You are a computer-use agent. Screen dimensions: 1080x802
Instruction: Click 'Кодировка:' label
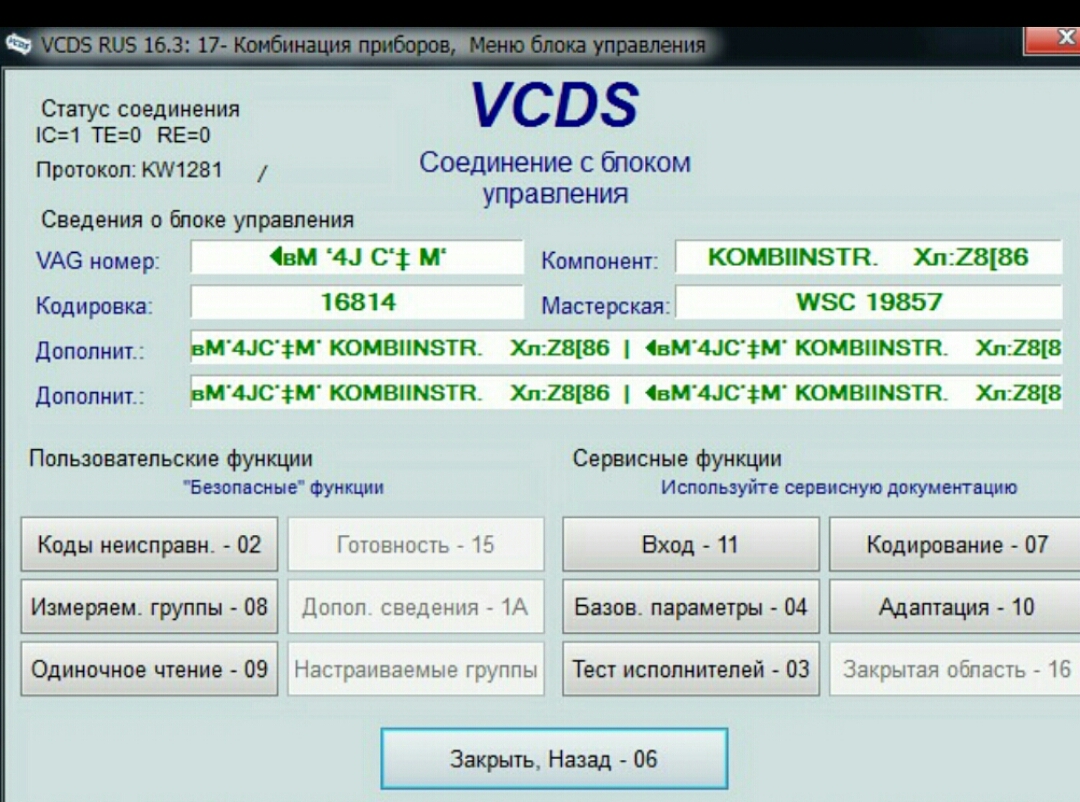[94, 306]
